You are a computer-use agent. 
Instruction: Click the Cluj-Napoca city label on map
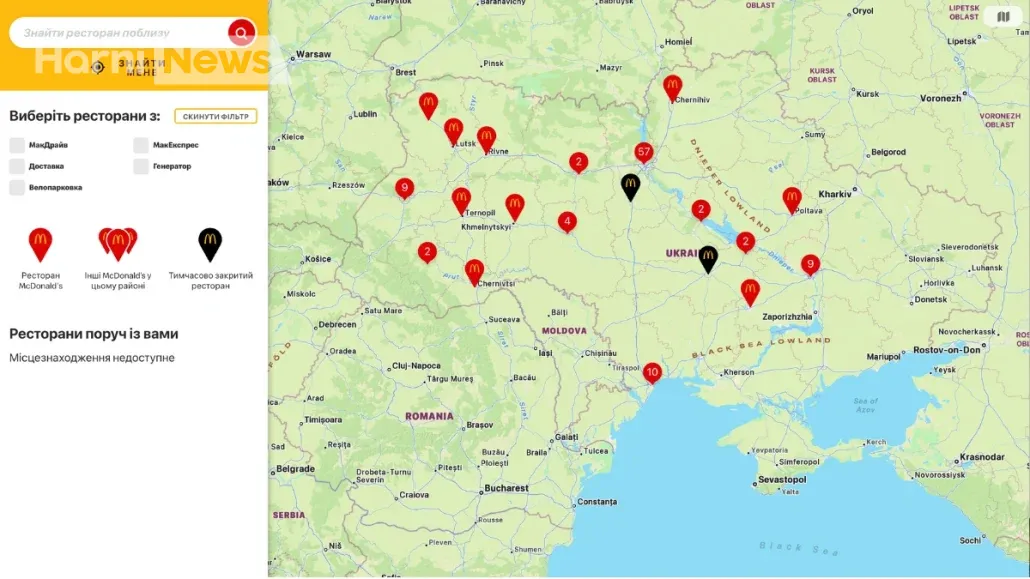pos(416,365)
